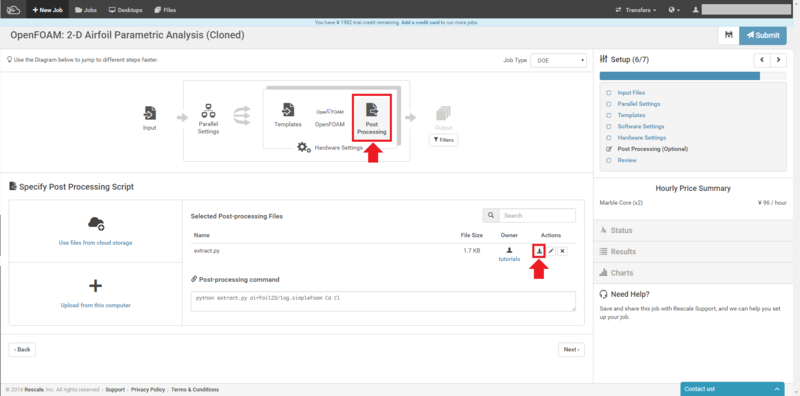Click the search magnifier icon
The height and width of the screenshot is (396, 800).
pos(491,215)
